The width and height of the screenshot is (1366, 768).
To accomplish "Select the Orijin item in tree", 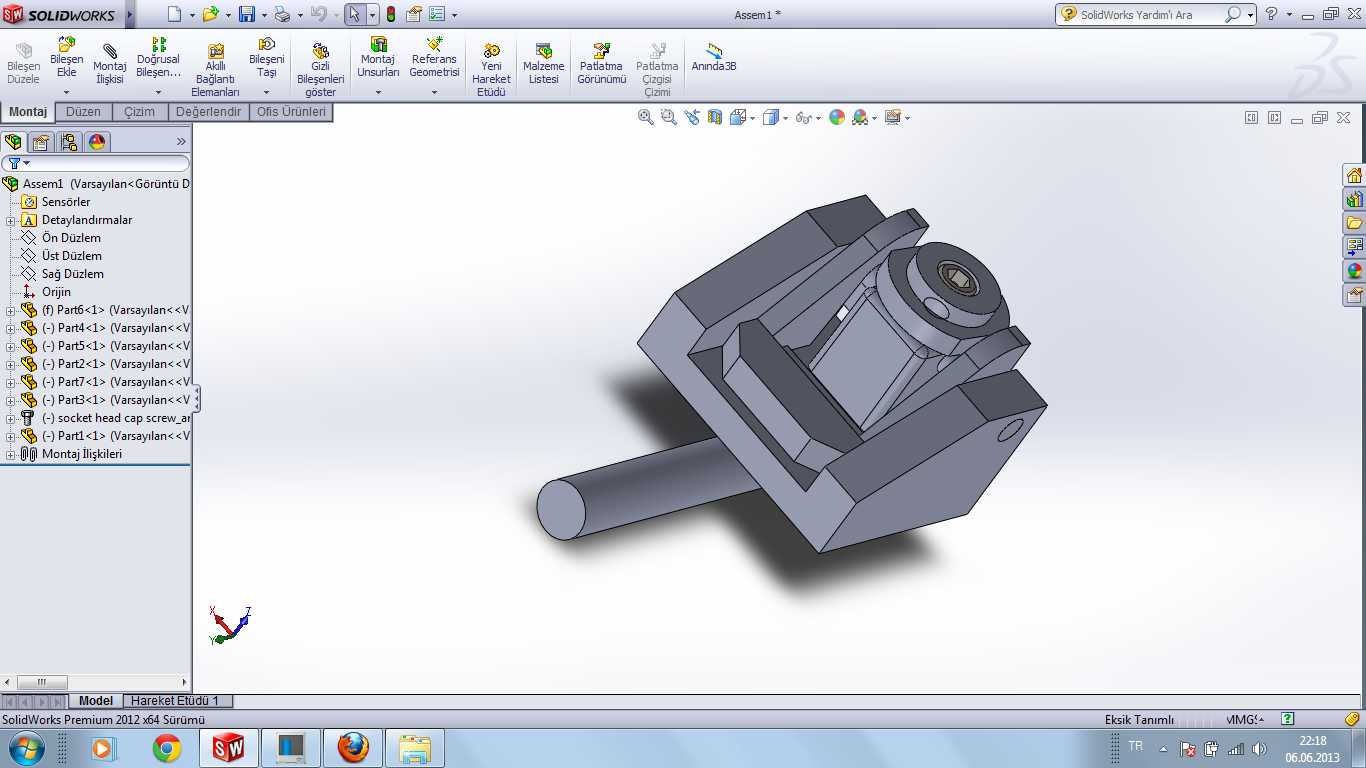I will 56,292.
